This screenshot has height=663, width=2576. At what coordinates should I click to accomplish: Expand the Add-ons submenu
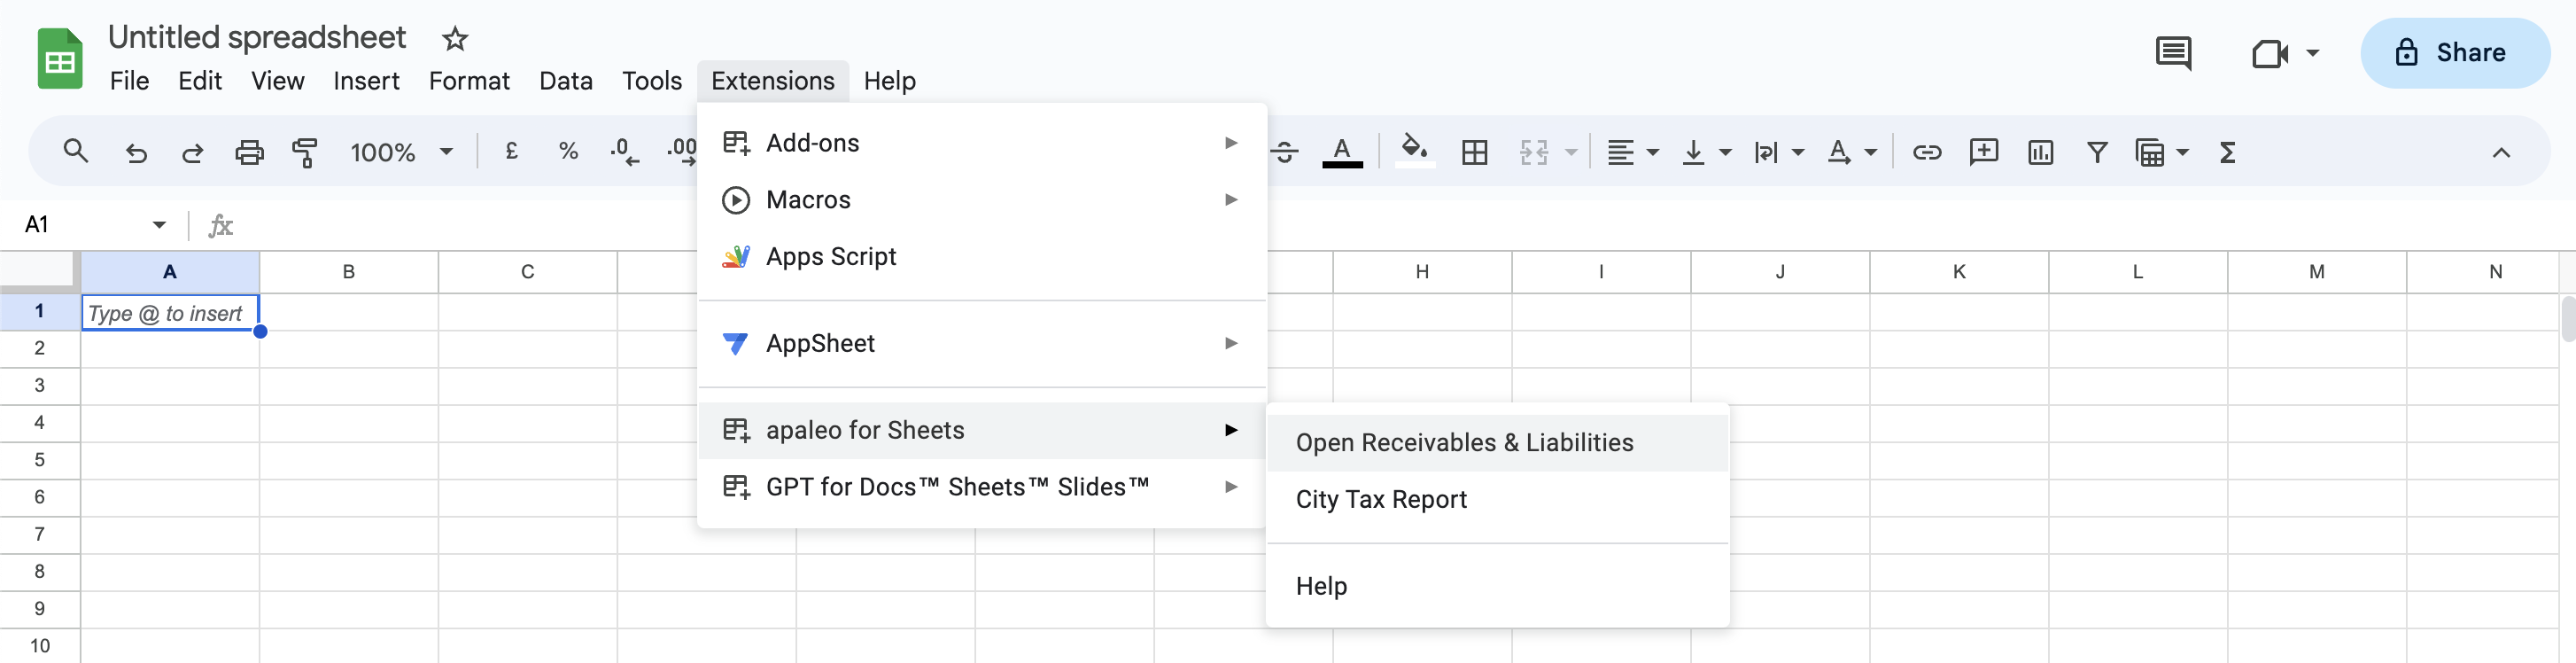click(981, 143)
